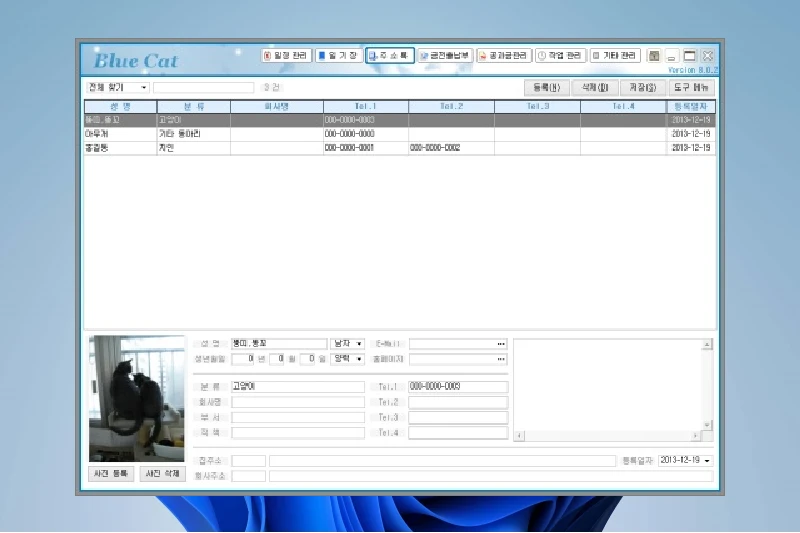Viewport: 800px width, 533px height.
Task: Expand the 전체 찾기 search filter dropdown
Action: click(143, 88)
